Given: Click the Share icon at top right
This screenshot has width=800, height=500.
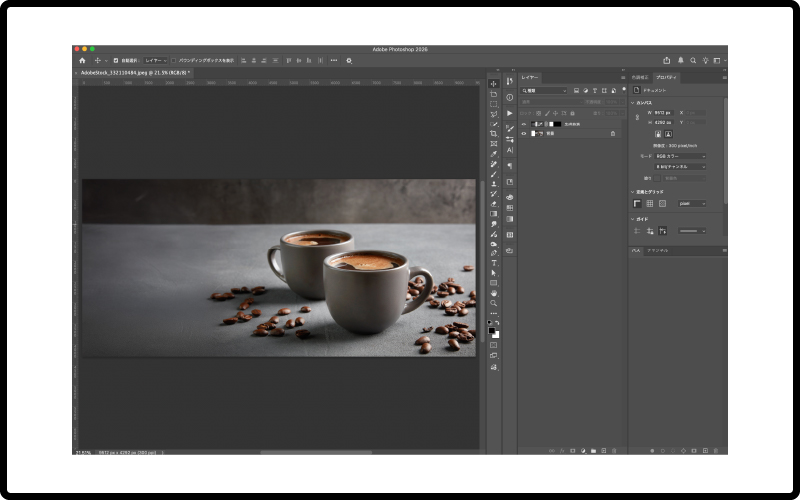Looking at the screenshot, I should click(666, 60).
